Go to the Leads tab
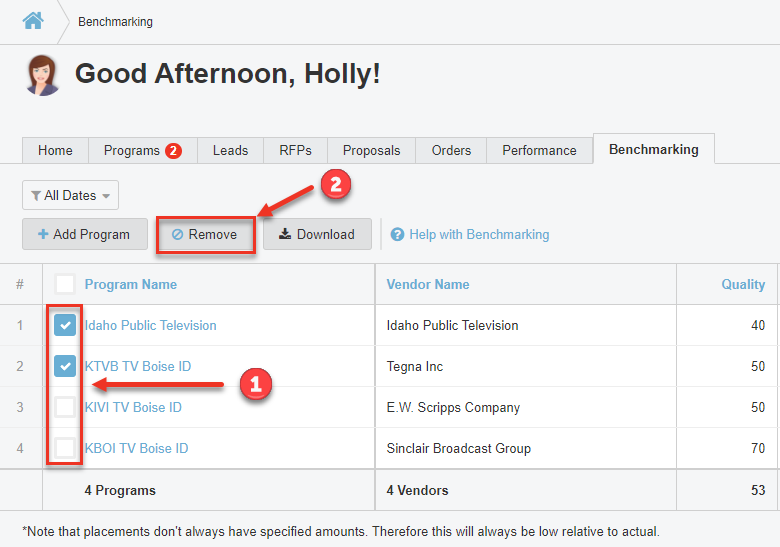The image size is (780, 547). coord(230,151)
